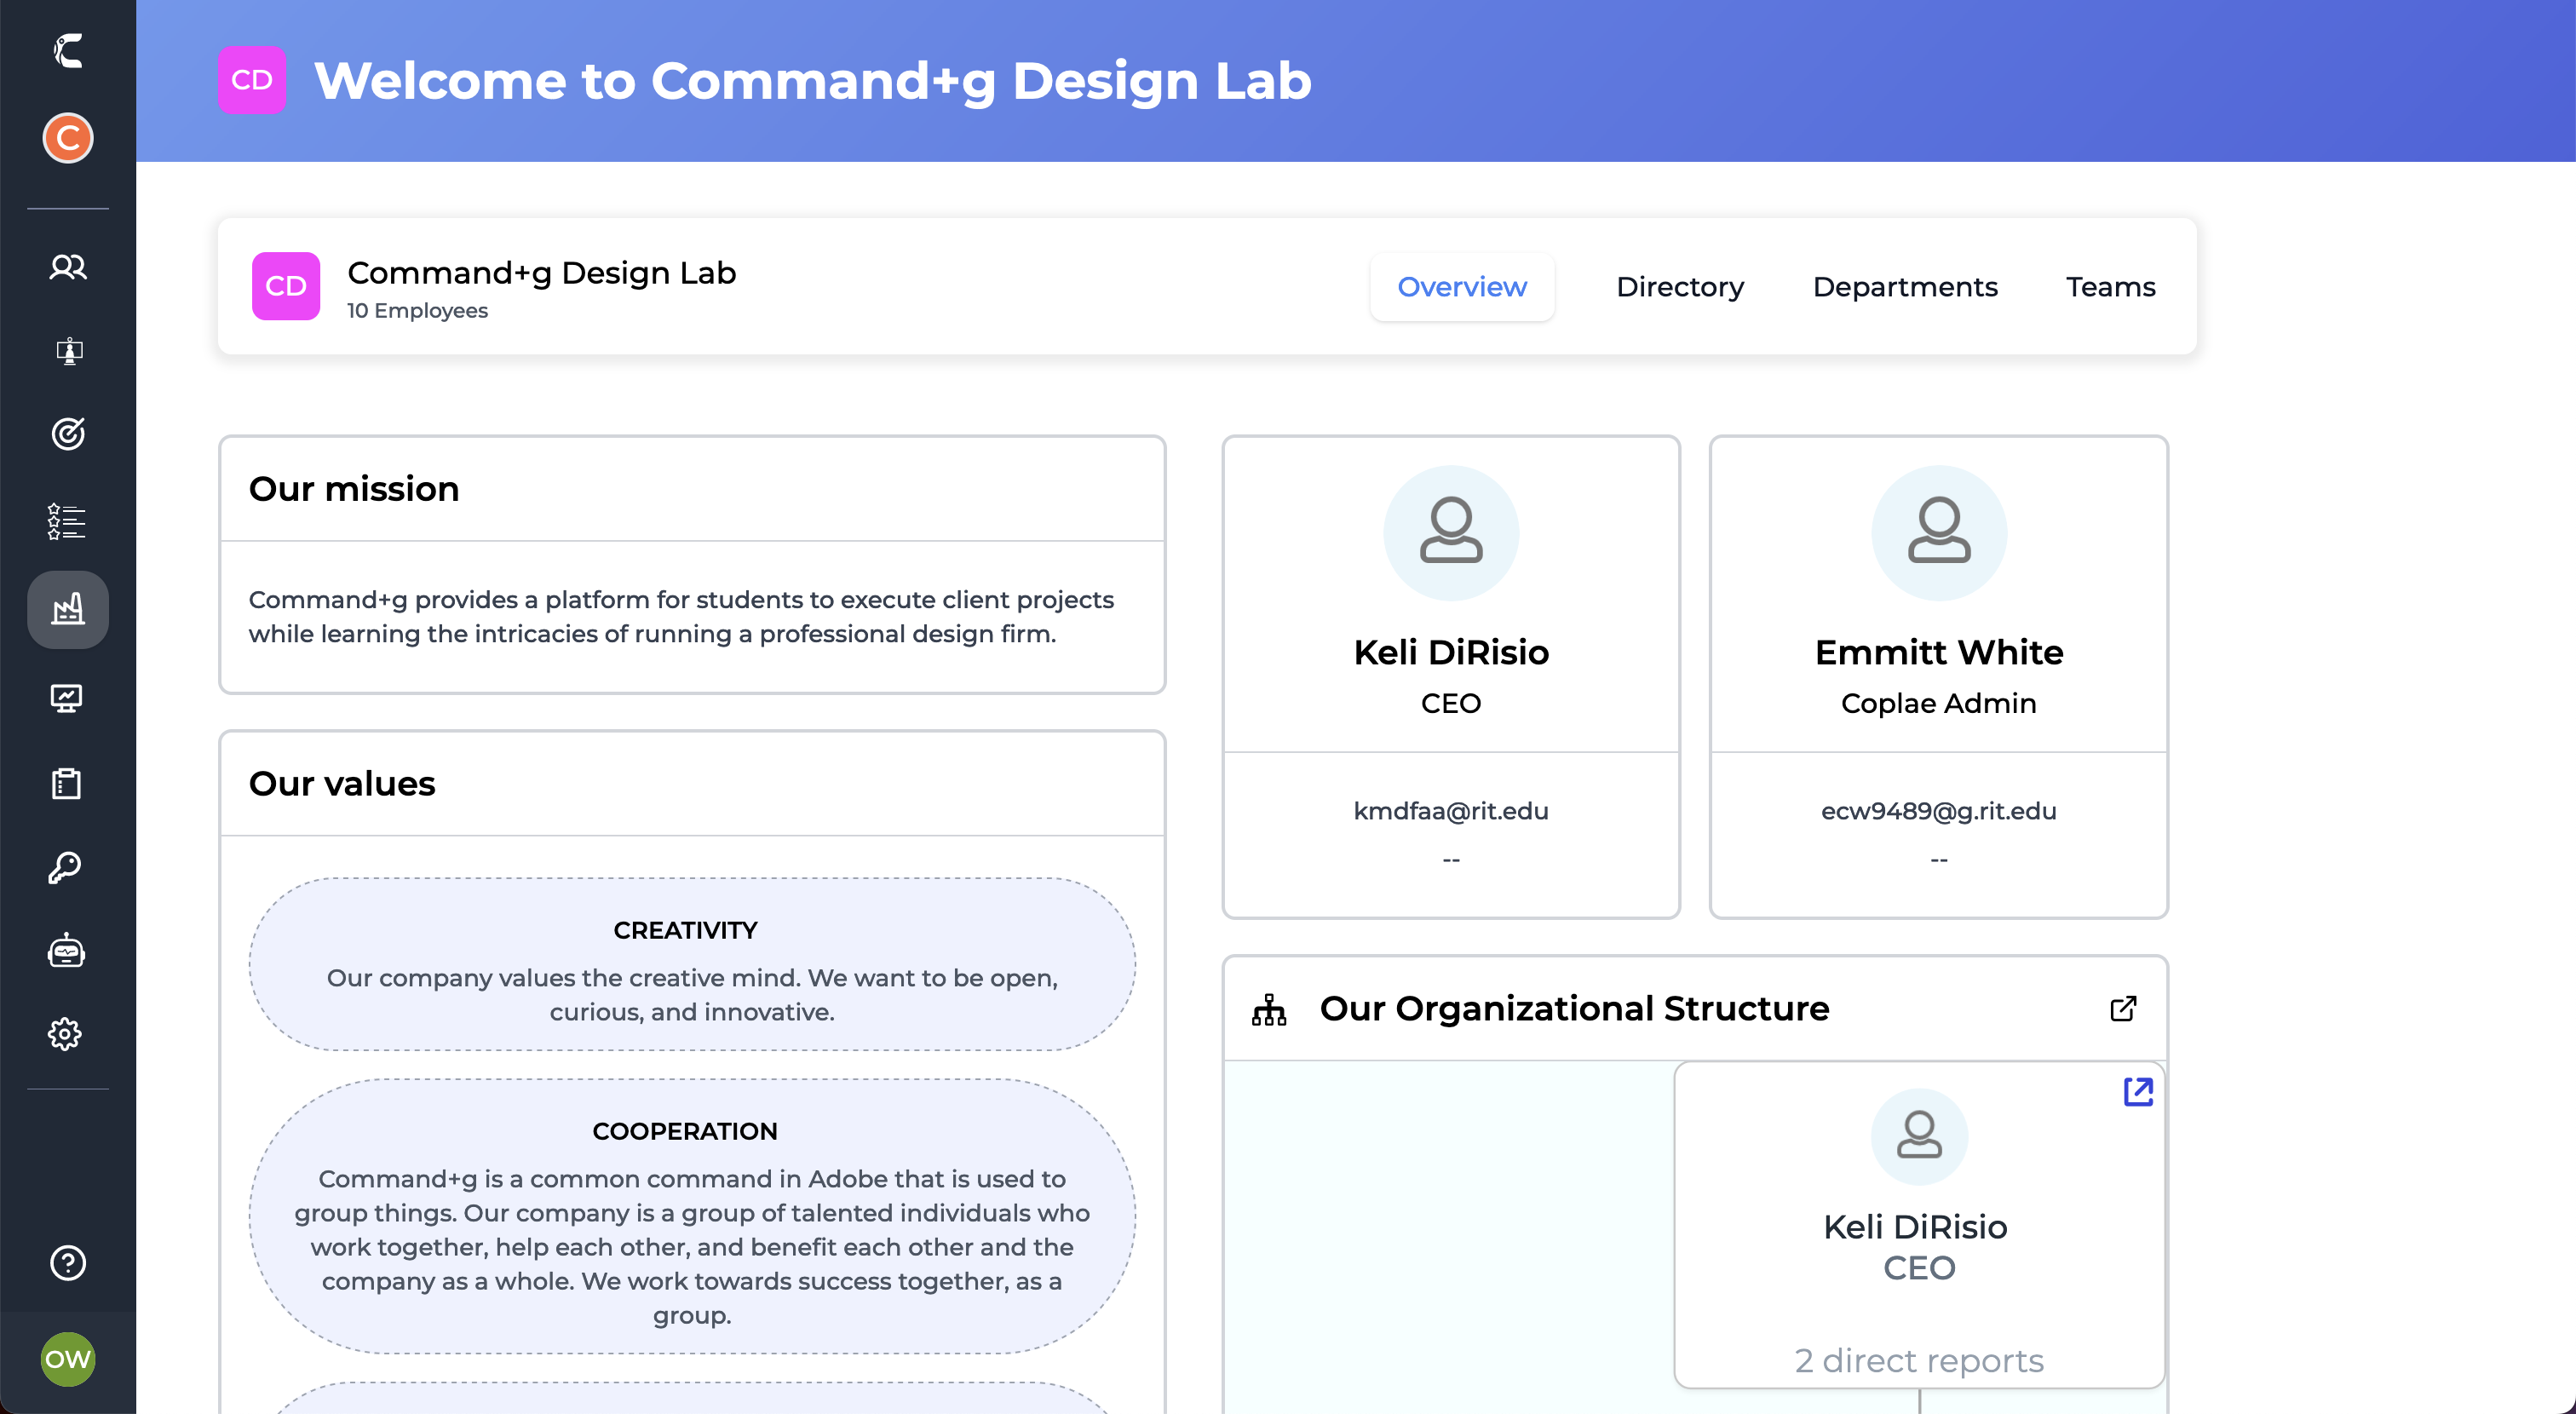The width and height of the screenshot is (2576, 1414).
Task: Click the org chart hierarchy icon
Action: (1269, 1009)
